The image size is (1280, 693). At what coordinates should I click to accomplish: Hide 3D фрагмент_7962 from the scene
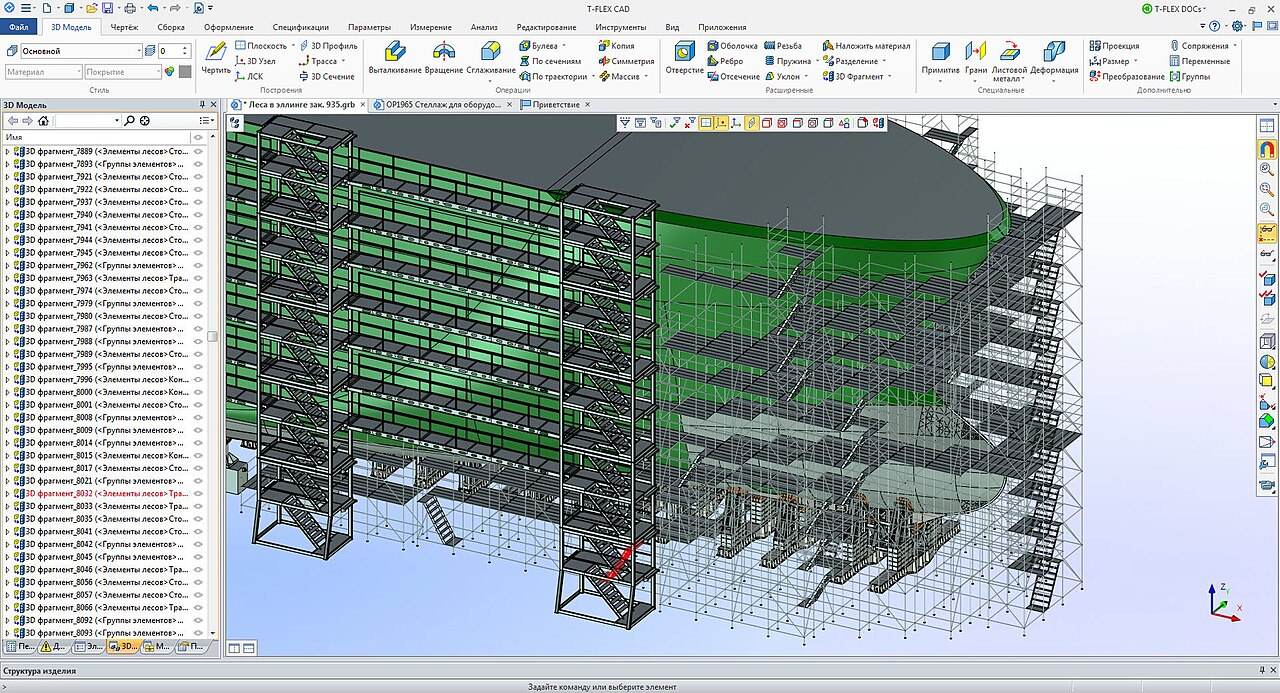point(198,265)
